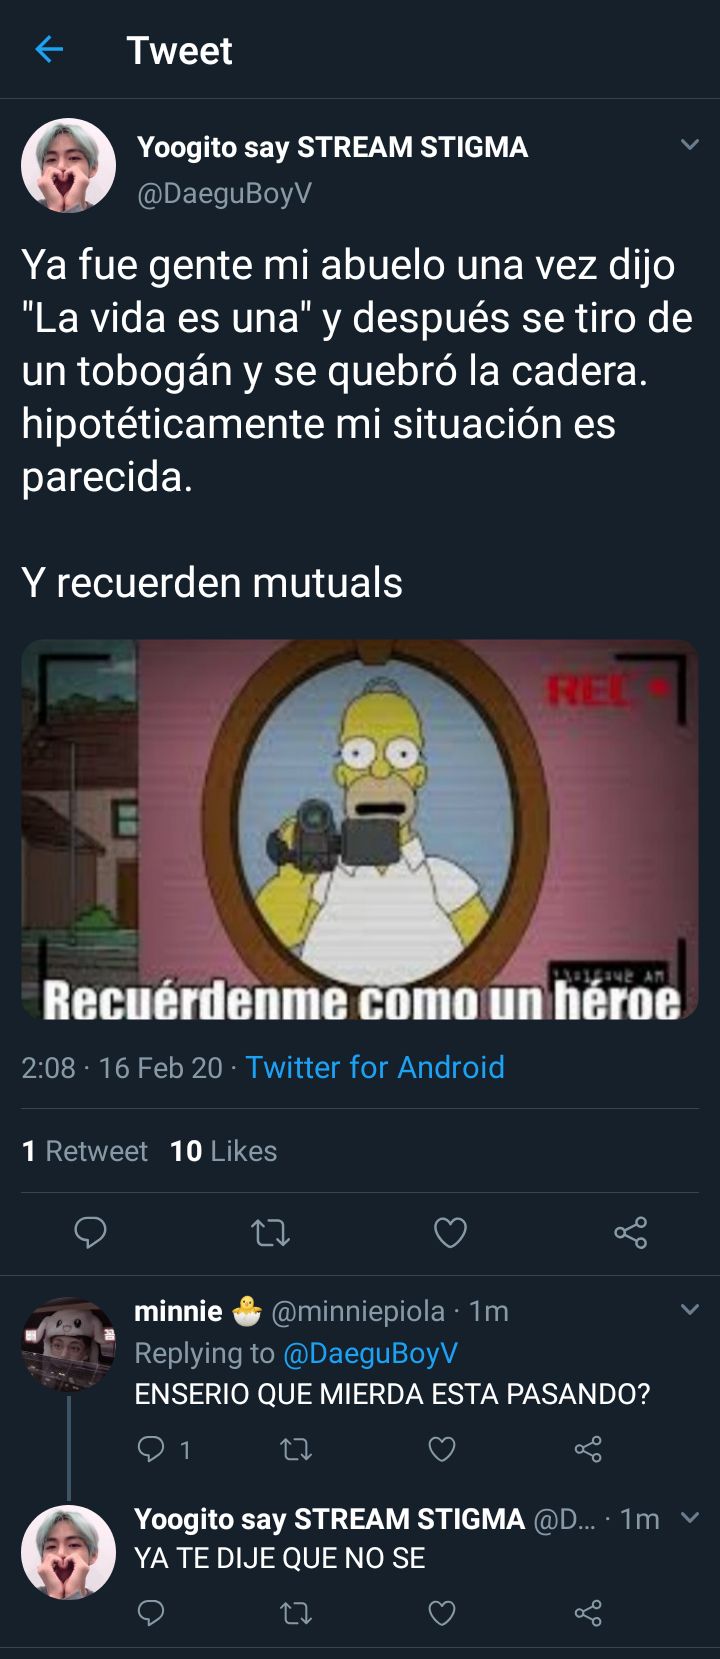
Task: Open options chevron on main tweet
Action: (x=689, y=145)
